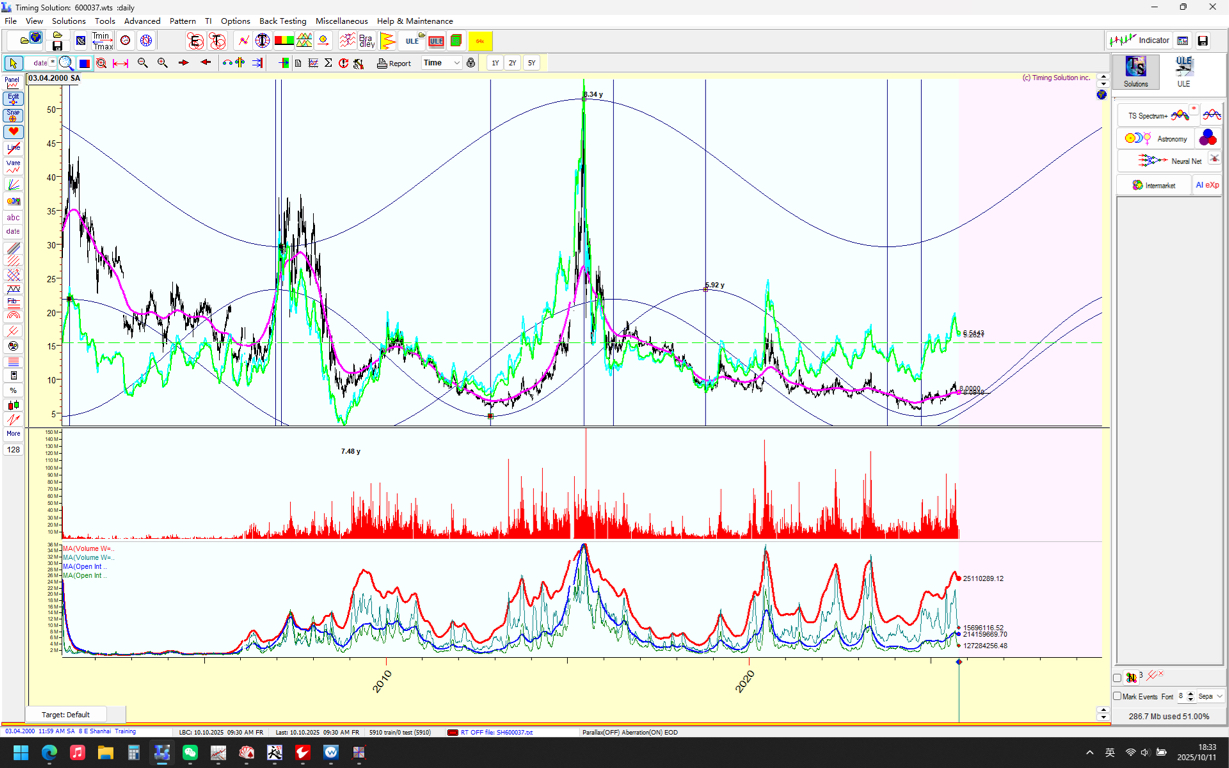Switch to the Solutions tab
Image resolution: width=1229 pixels, height=768 pixels.
pos(1136,71)
